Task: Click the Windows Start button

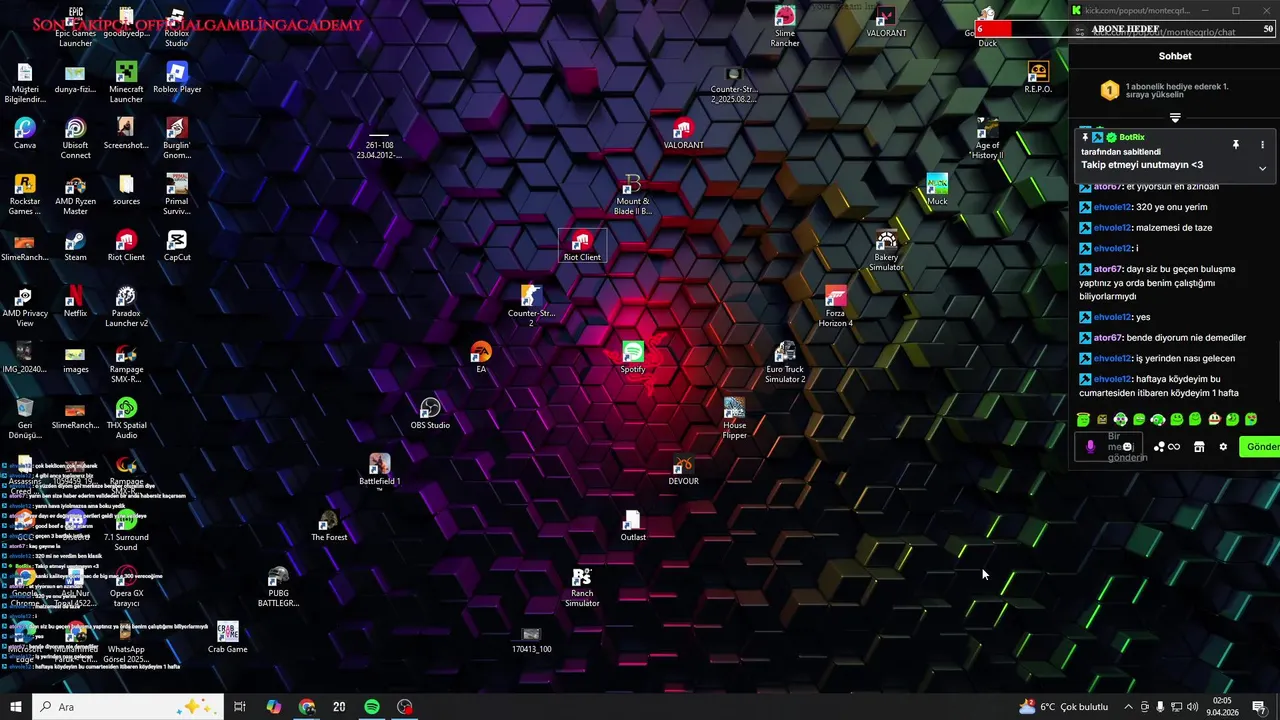Action: pyautogui.click(x=16, y=707)
